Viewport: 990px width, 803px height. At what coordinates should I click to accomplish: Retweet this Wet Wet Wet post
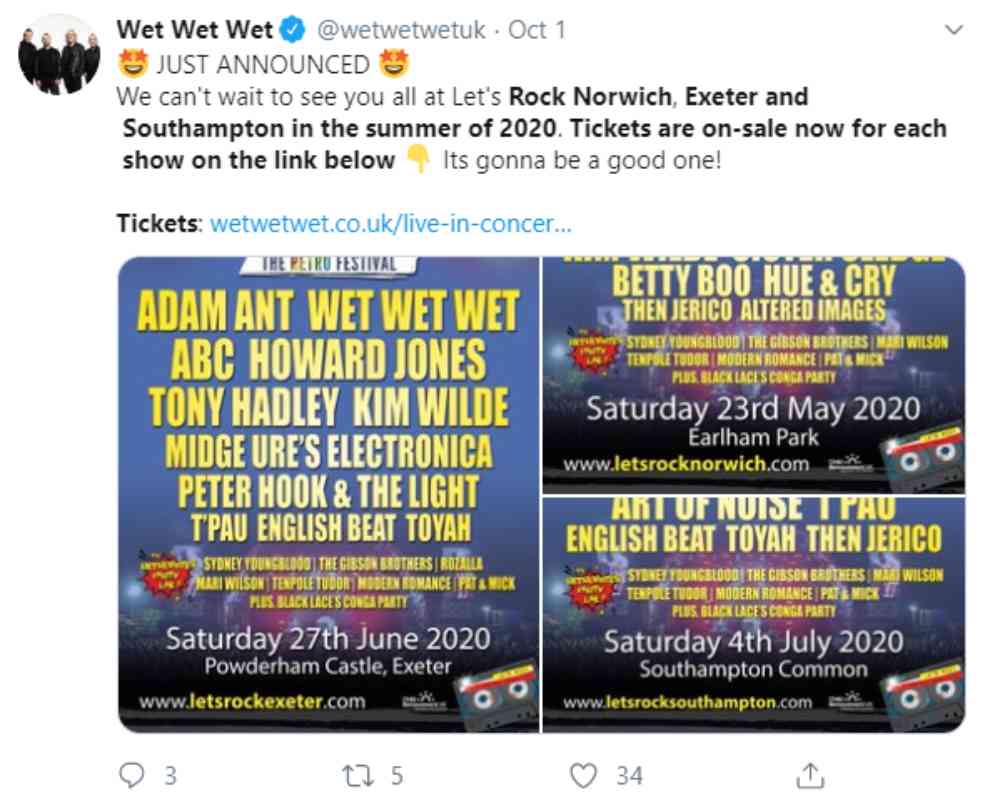pyautogui.click(x=357, y=776)
